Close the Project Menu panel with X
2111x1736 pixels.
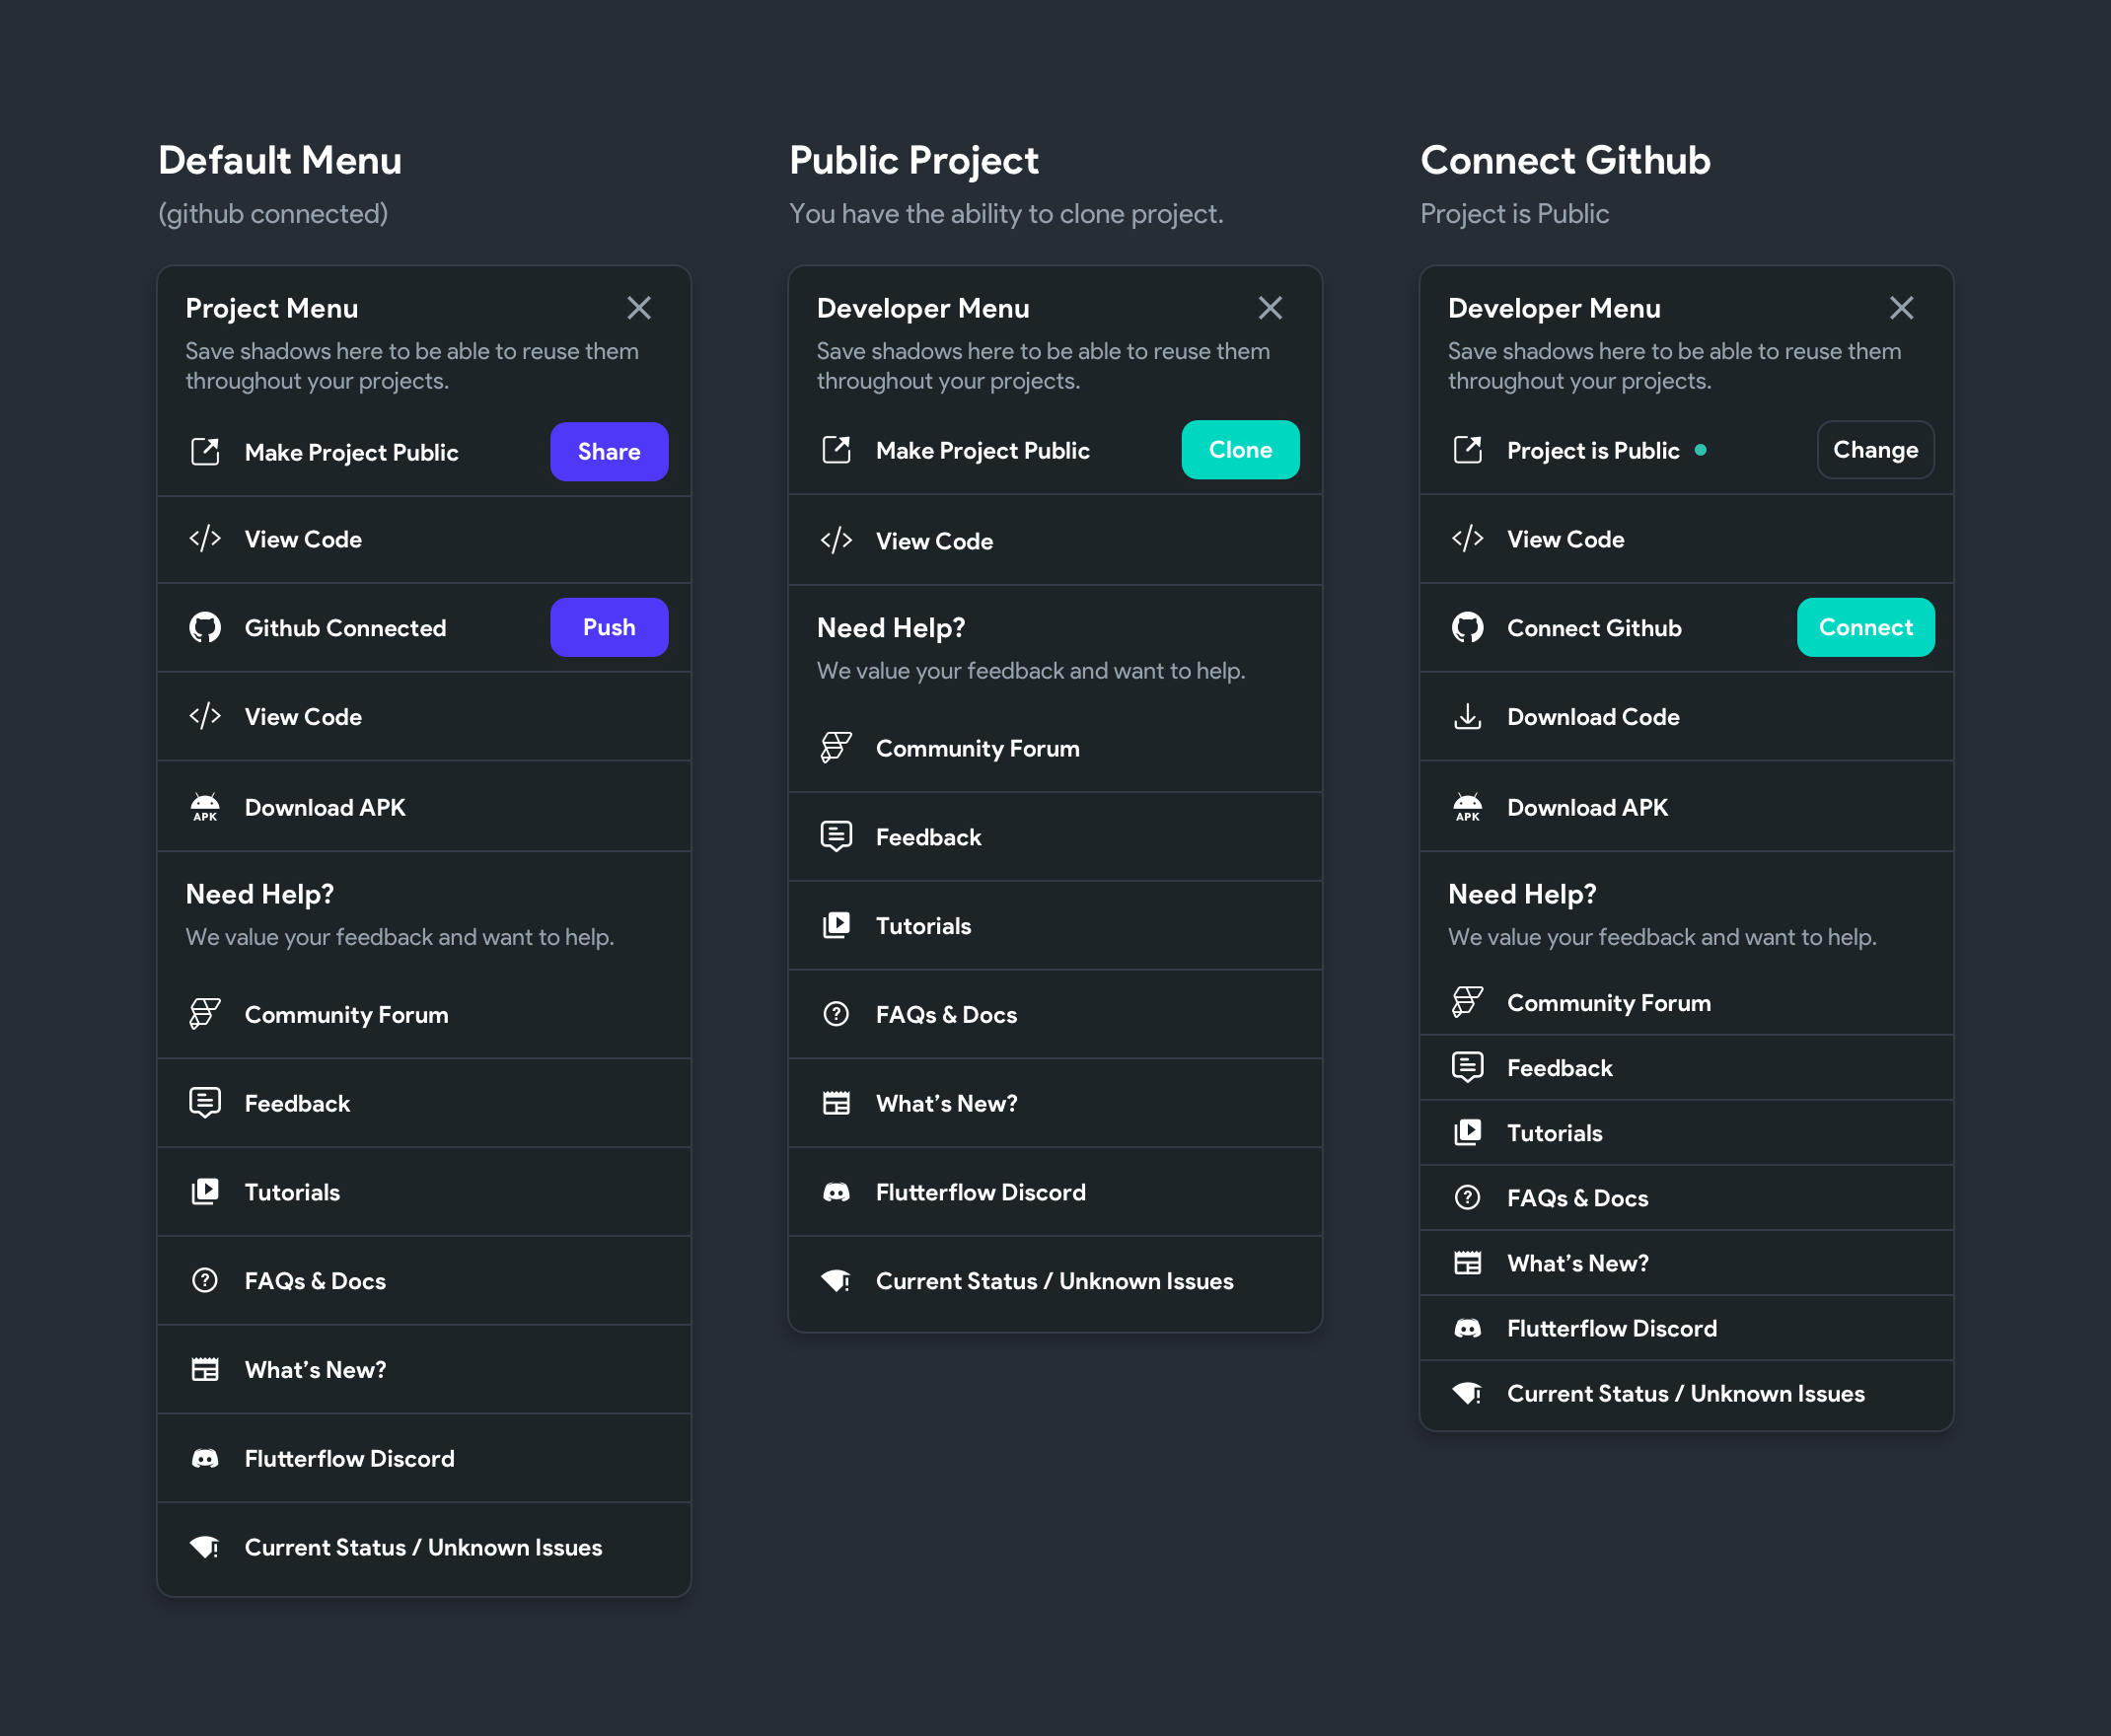click(x=639, y=308)
